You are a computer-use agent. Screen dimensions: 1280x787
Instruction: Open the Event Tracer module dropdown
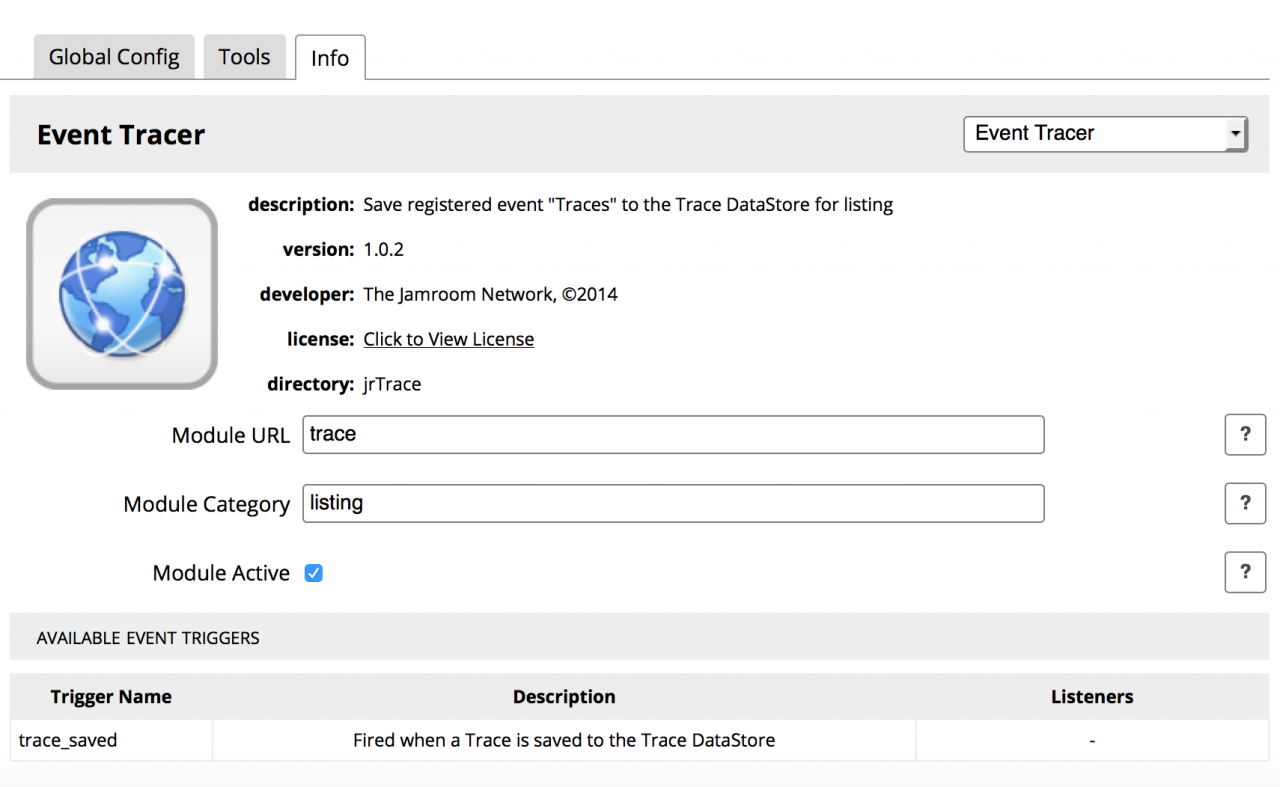1105,133
